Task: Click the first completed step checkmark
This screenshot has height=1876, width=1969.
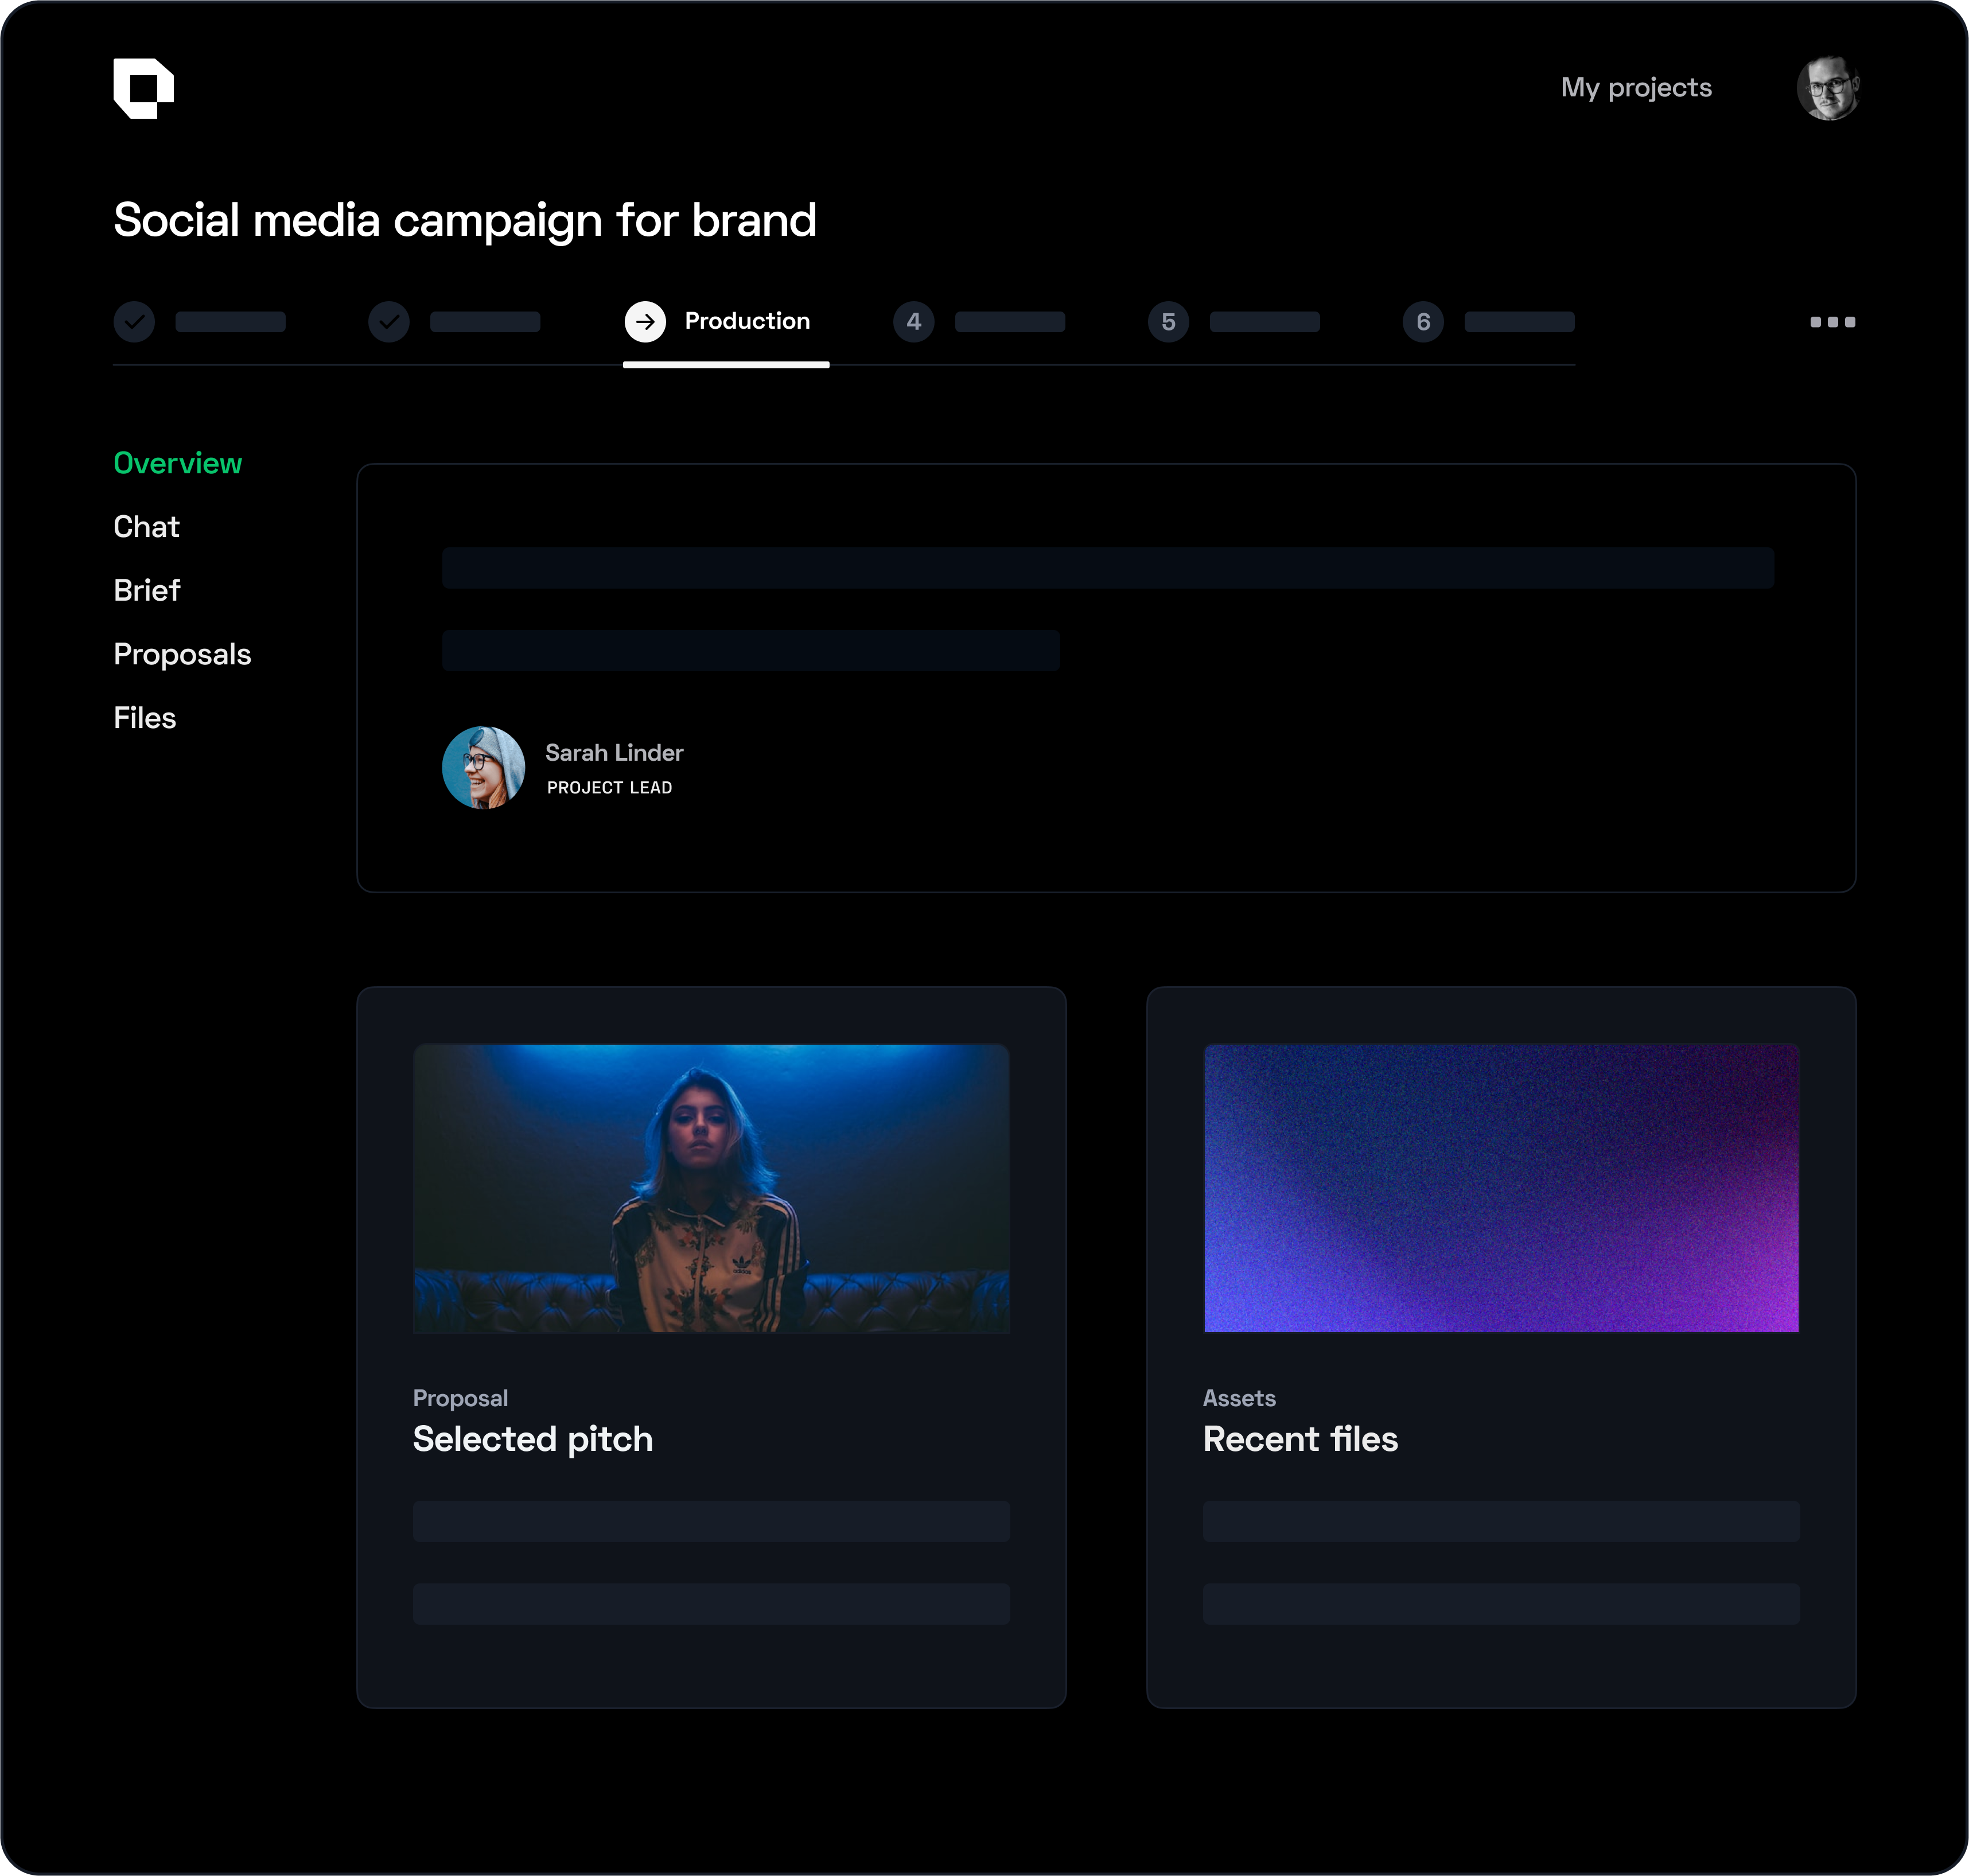Action: pyautogui.click(x=134, y=322)
